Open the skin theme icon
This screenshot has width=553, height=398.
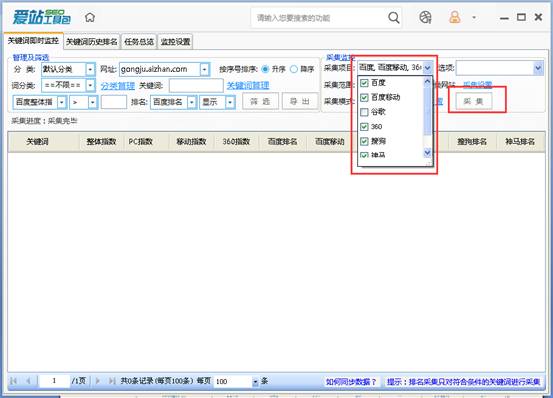point(425,17)
